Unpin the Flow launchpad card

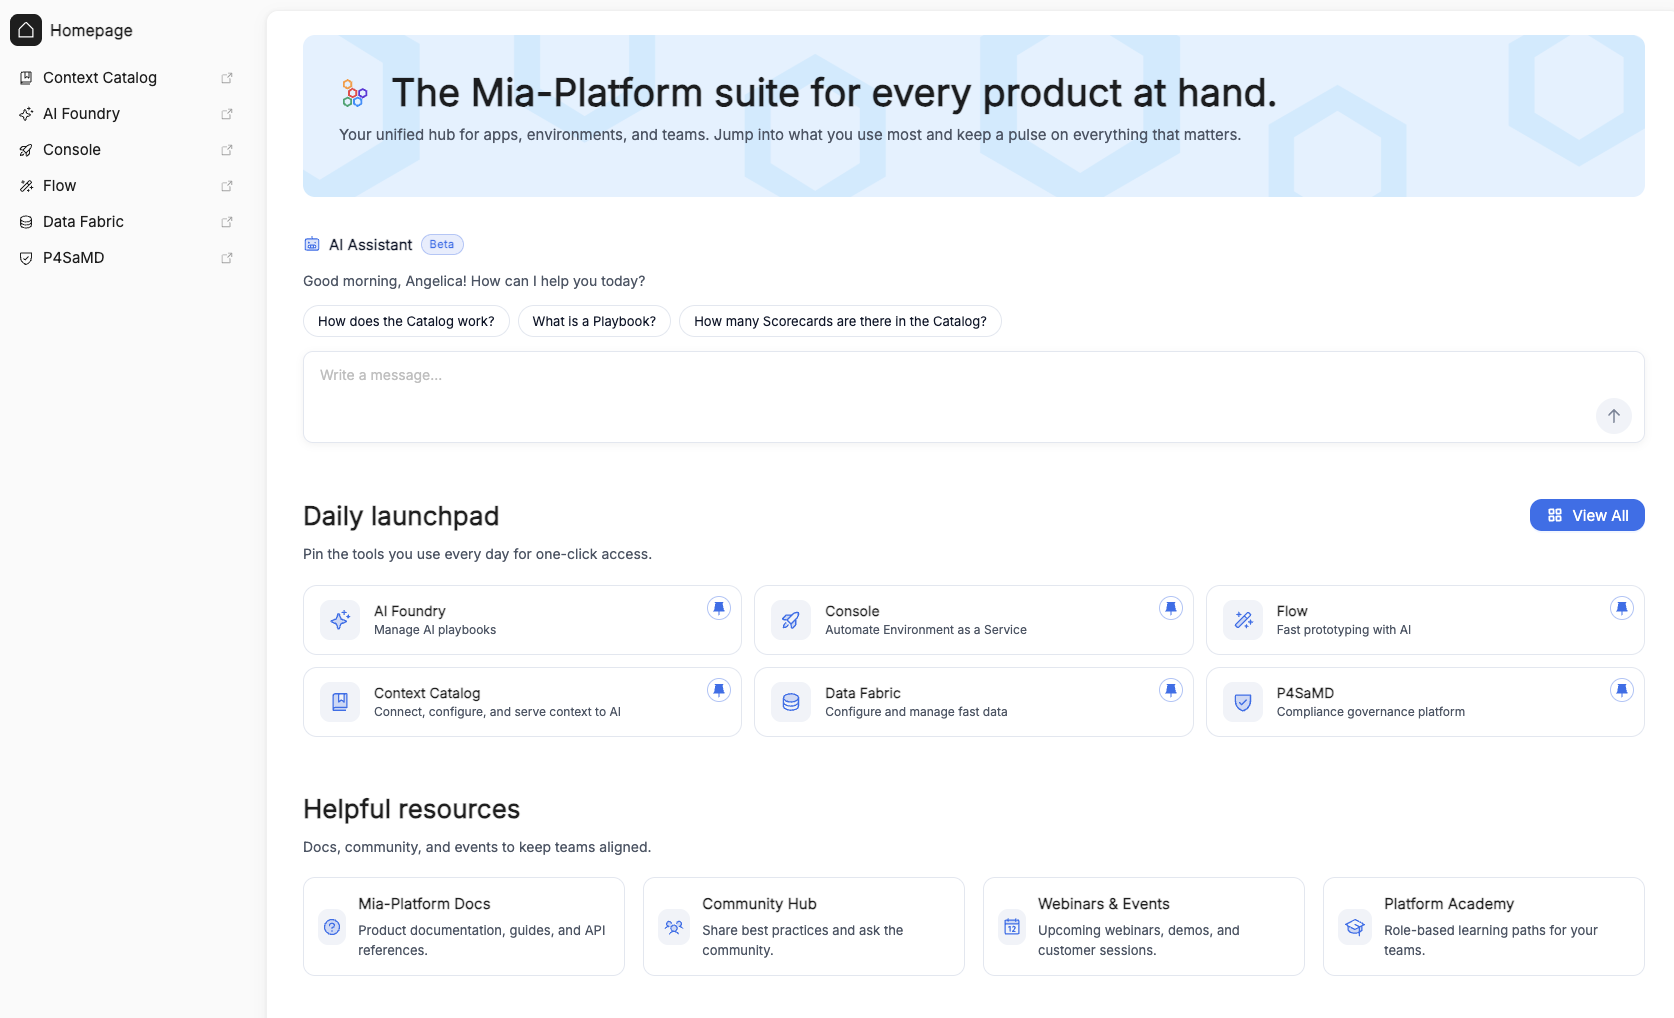1622,608
